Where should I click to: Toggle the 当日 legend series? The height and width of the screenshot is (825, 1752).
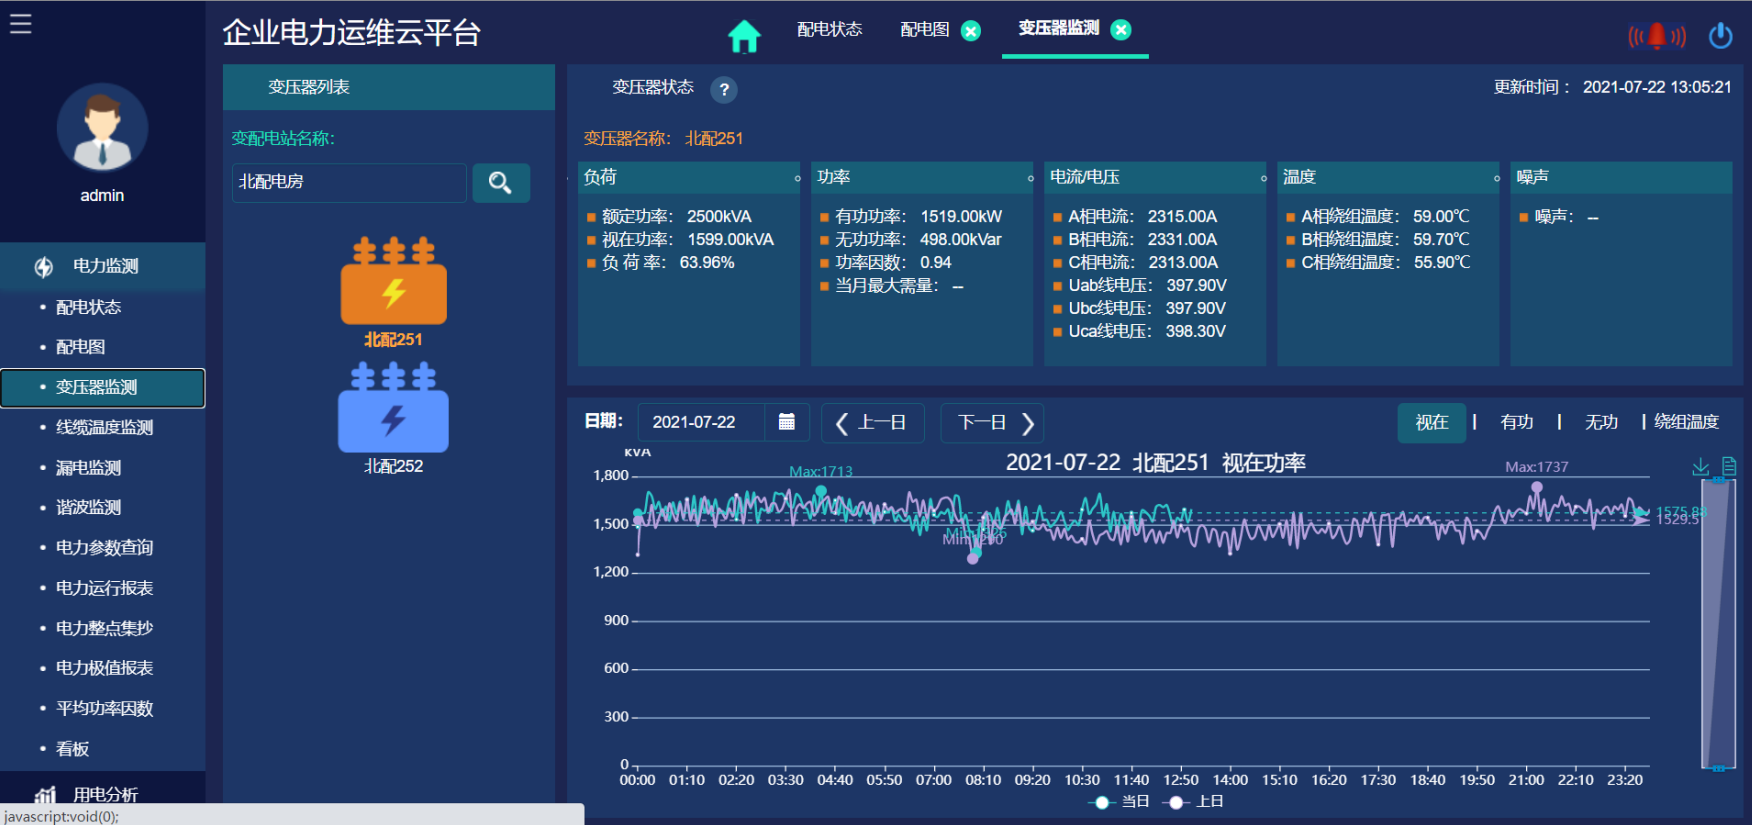(x=1120, y=802)
